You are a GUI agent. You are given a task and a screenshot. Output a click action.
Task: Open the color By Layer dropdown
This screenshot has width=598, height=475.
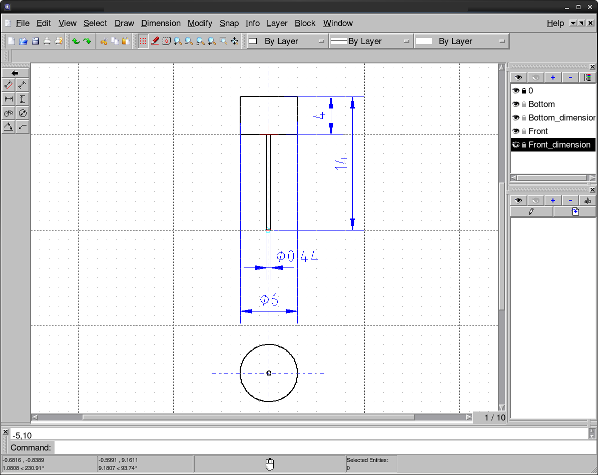[287, 41]
